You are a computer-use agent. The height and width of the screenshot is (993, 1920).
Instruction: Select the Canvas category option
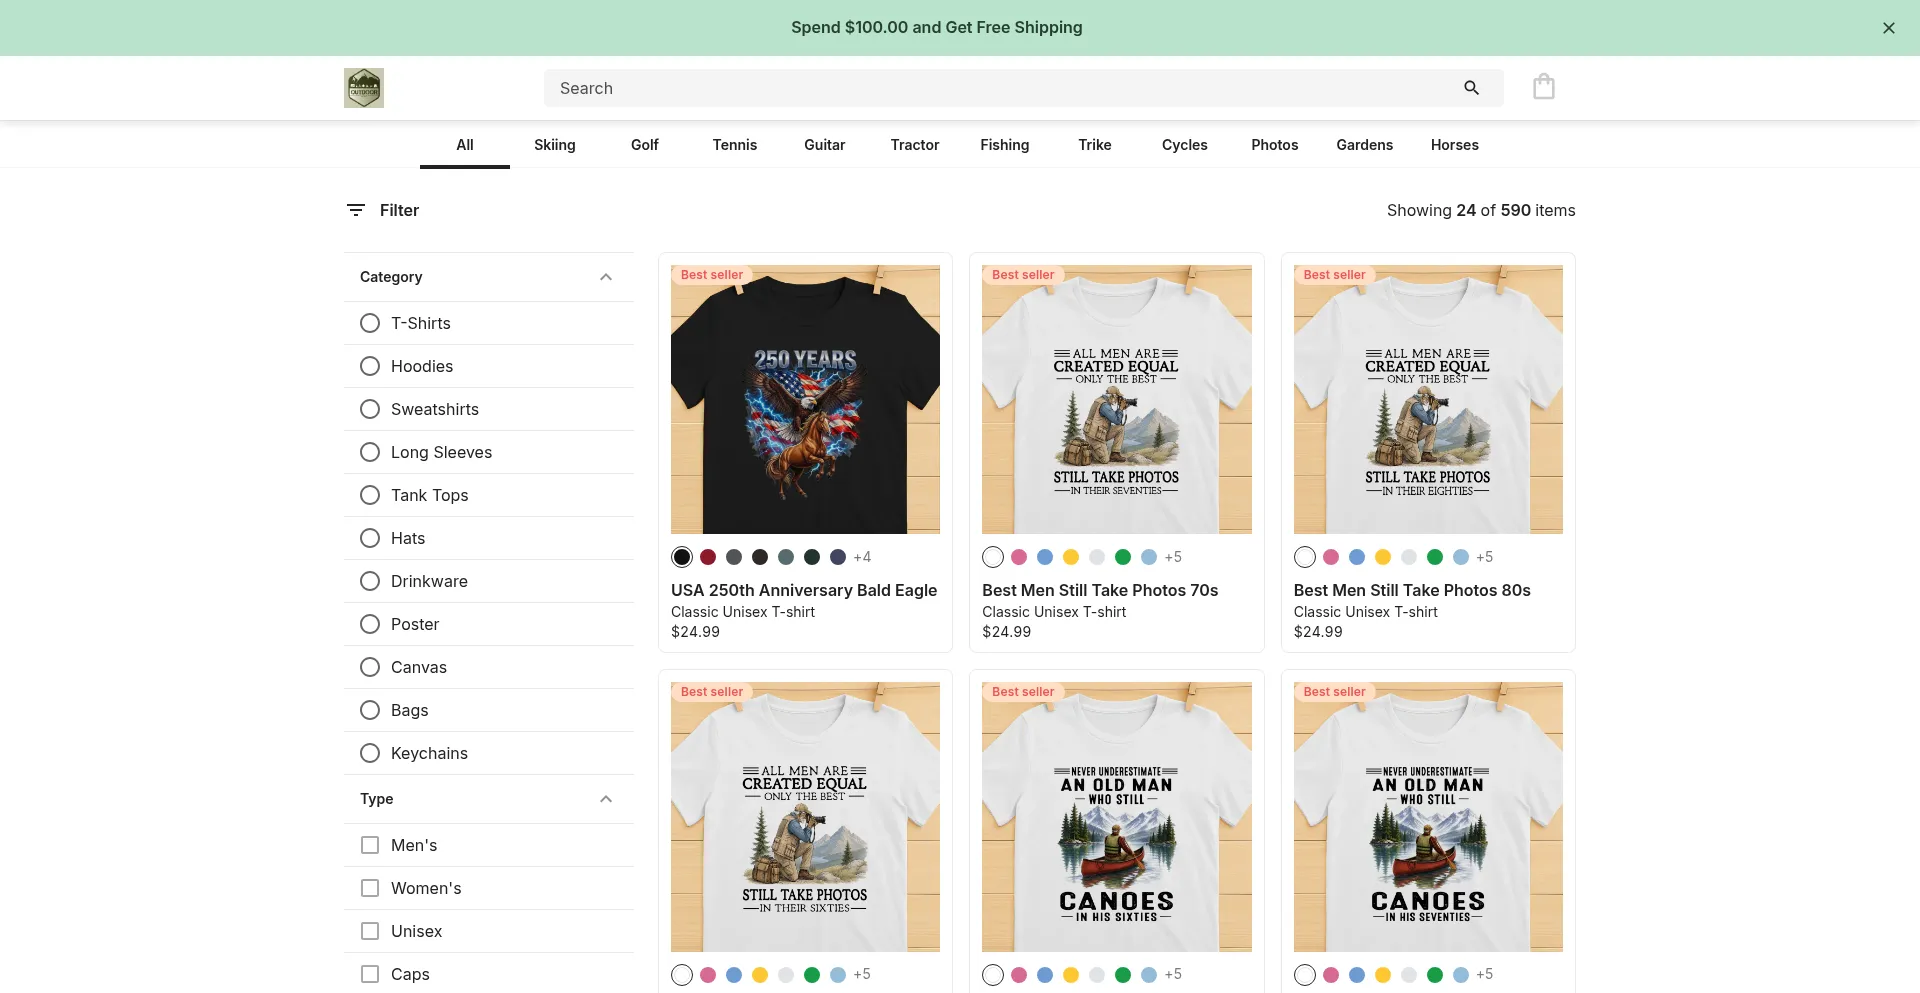click(x=370, y=667)
